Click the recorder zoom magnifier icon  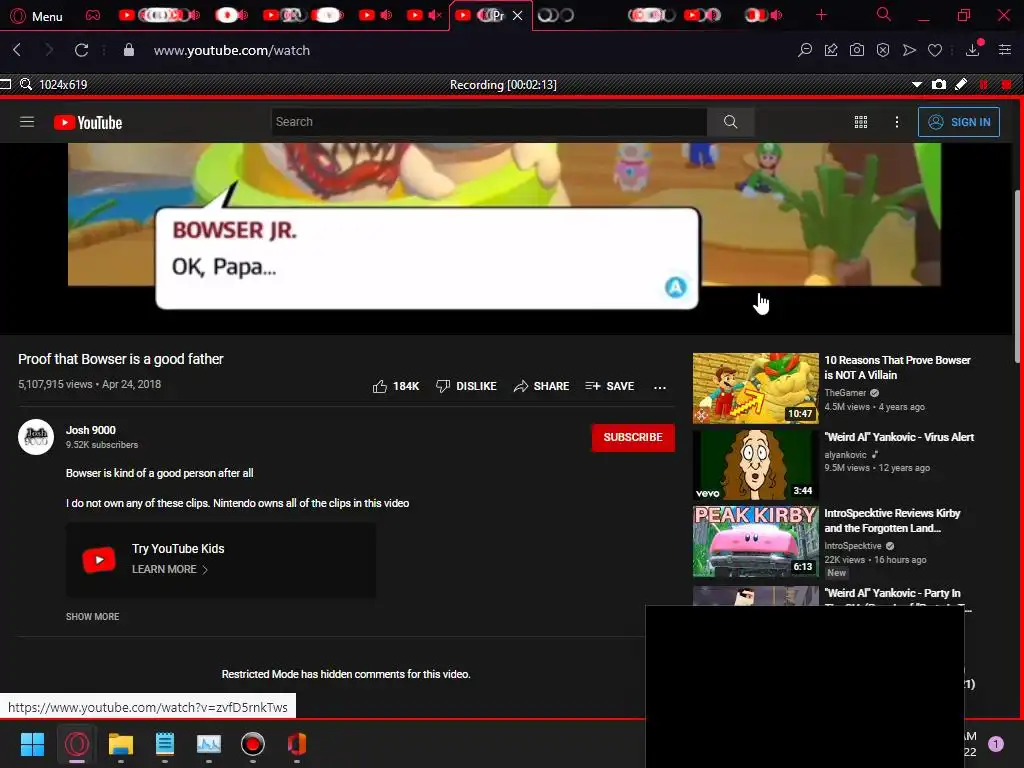[26, 84]
